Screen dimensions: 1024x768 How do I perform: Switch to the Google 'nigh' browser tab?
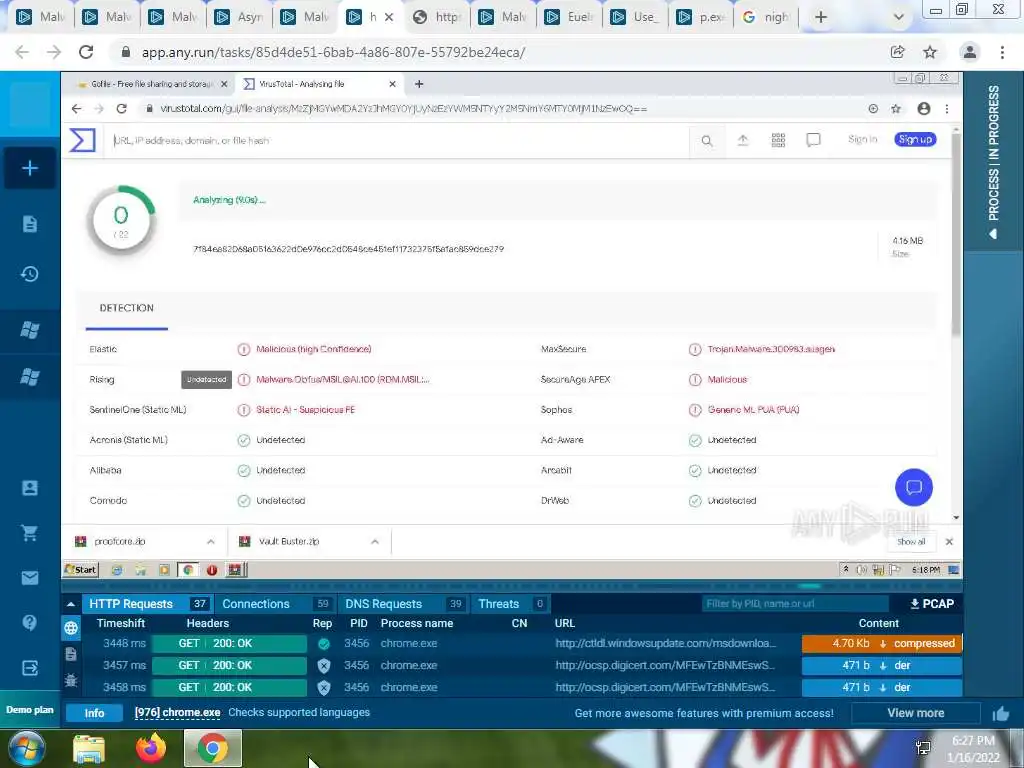[x=768, y=17]
